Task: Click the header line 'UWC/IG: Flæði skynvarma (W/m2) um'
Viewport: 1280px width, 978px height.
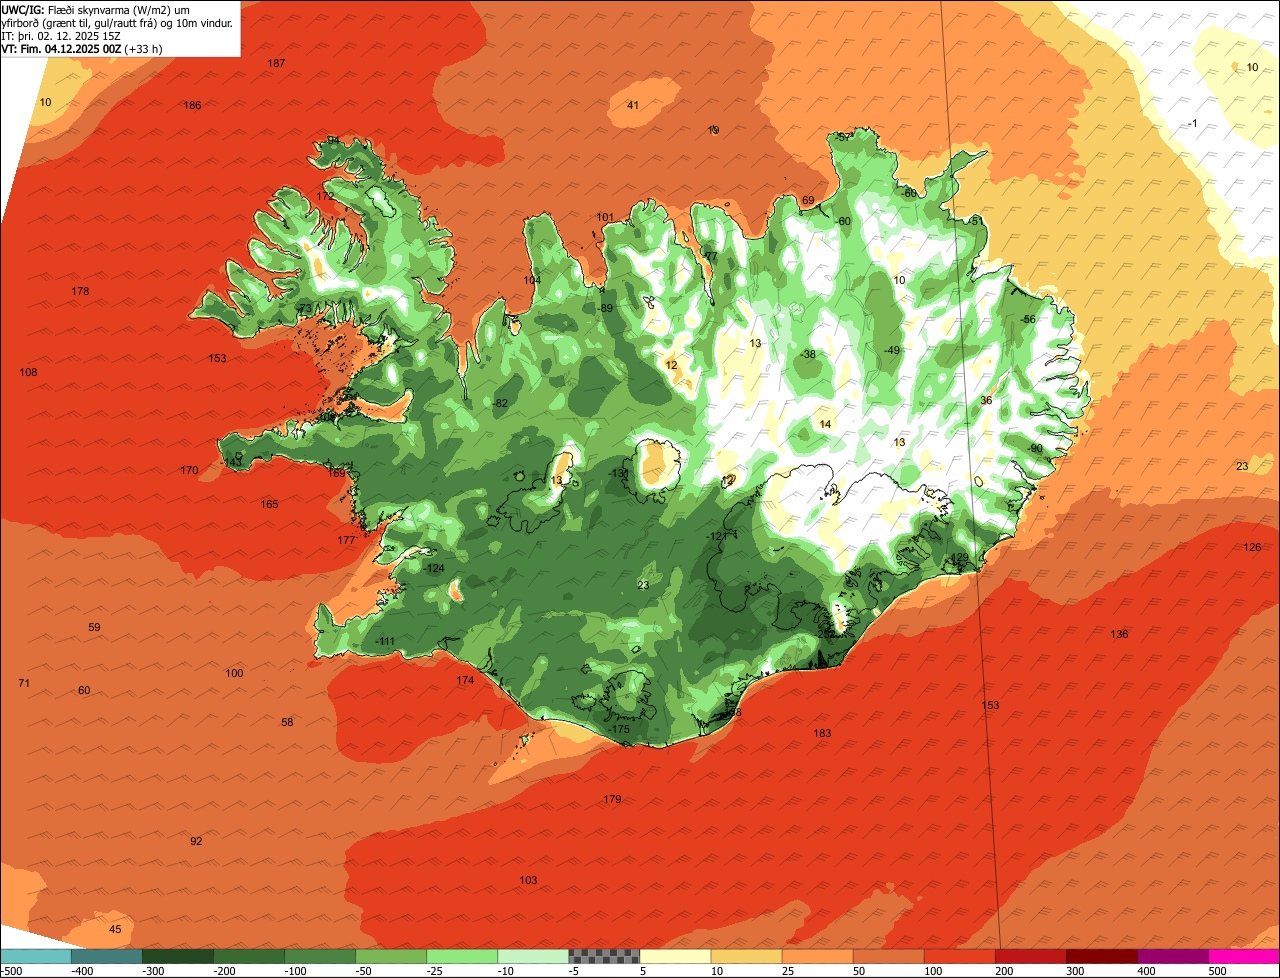Action: pyautogui.click(x=96, y=10)
